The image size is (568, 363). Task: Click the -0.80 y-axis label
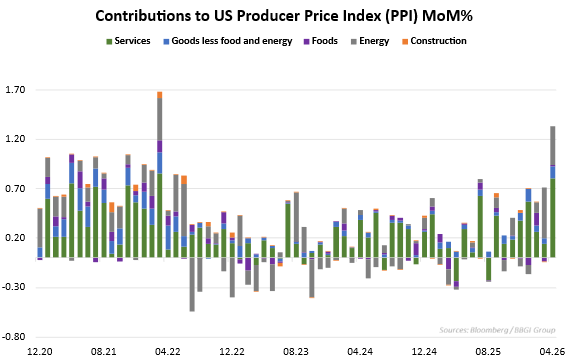(14, 337)
